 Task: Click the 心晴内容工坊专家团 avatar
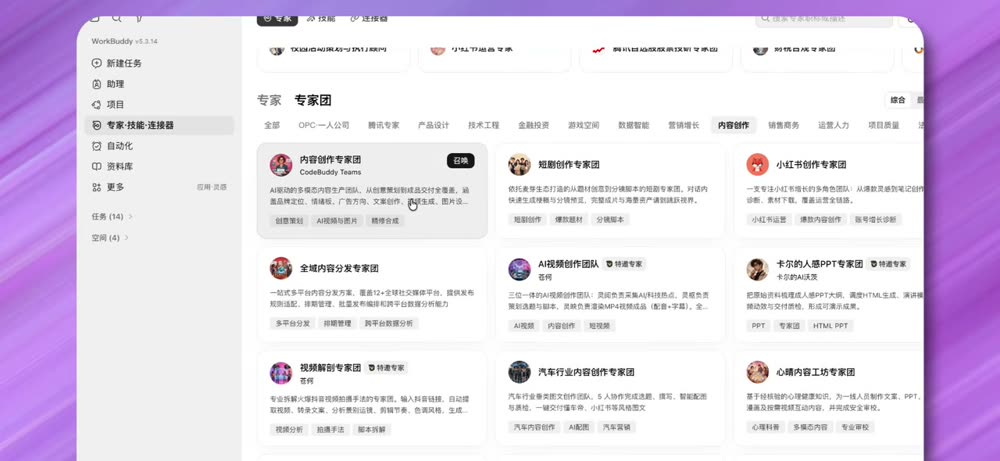click(758, 372)
